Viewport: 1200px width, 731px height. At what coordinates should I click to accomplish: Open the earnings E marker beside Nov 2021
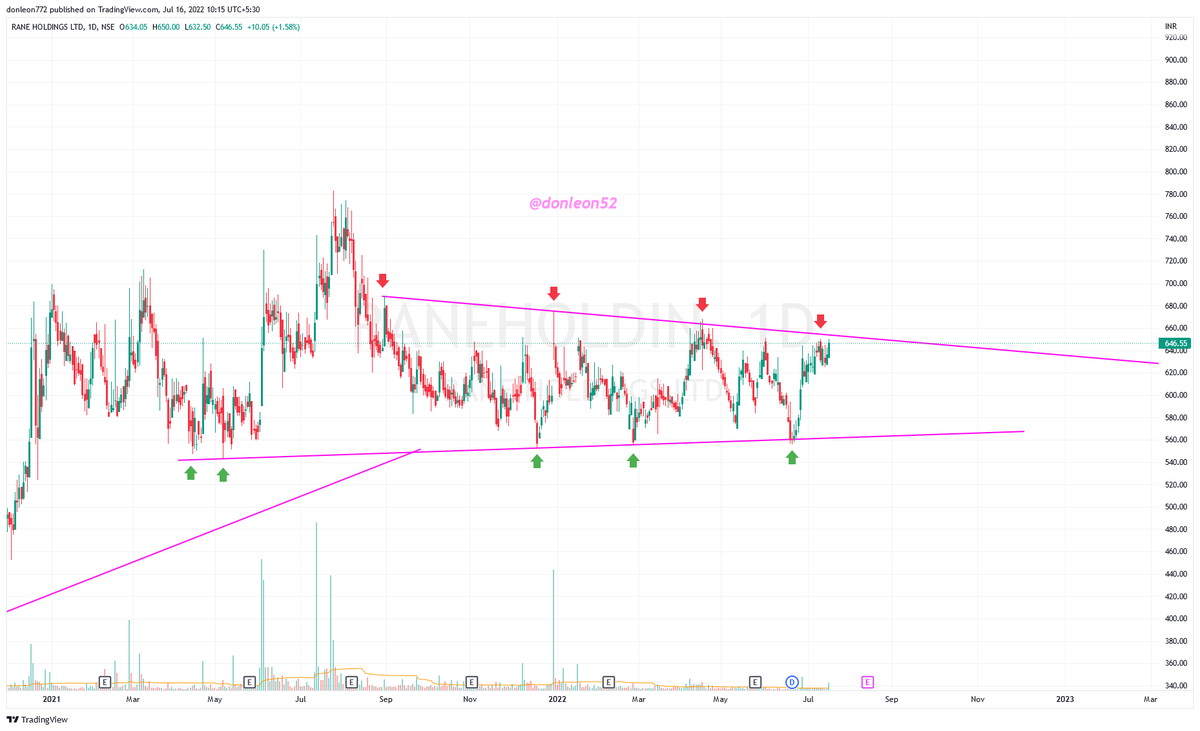point(472,682)
